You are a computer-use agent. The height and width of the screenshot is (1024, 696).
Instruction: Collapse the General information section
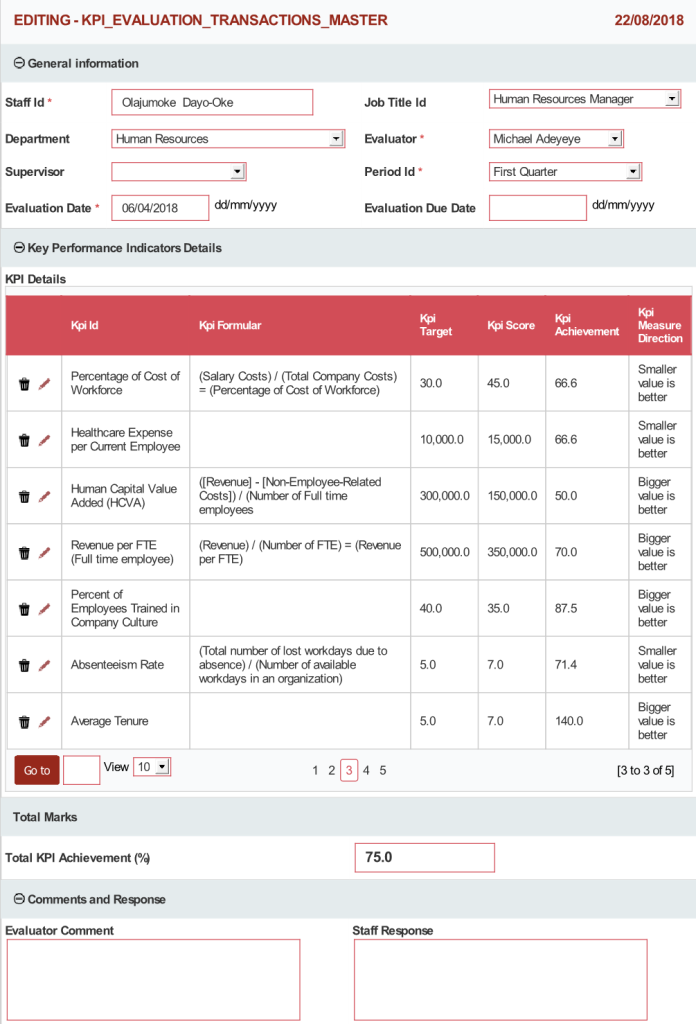(19, 63)
